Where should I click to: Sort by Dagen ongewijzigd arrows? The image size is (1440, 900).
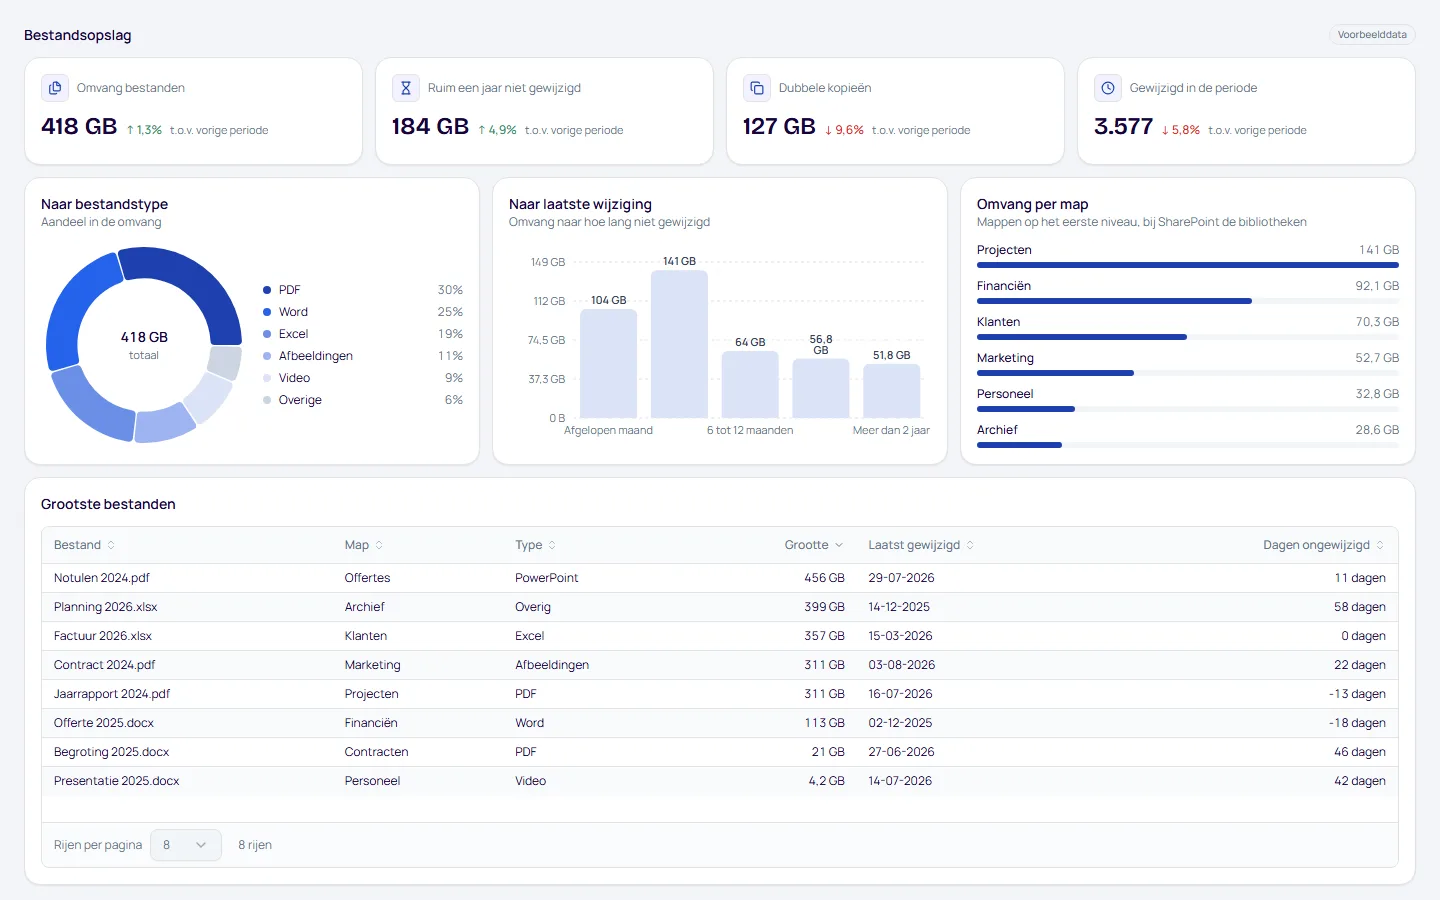click(1380, 545)
